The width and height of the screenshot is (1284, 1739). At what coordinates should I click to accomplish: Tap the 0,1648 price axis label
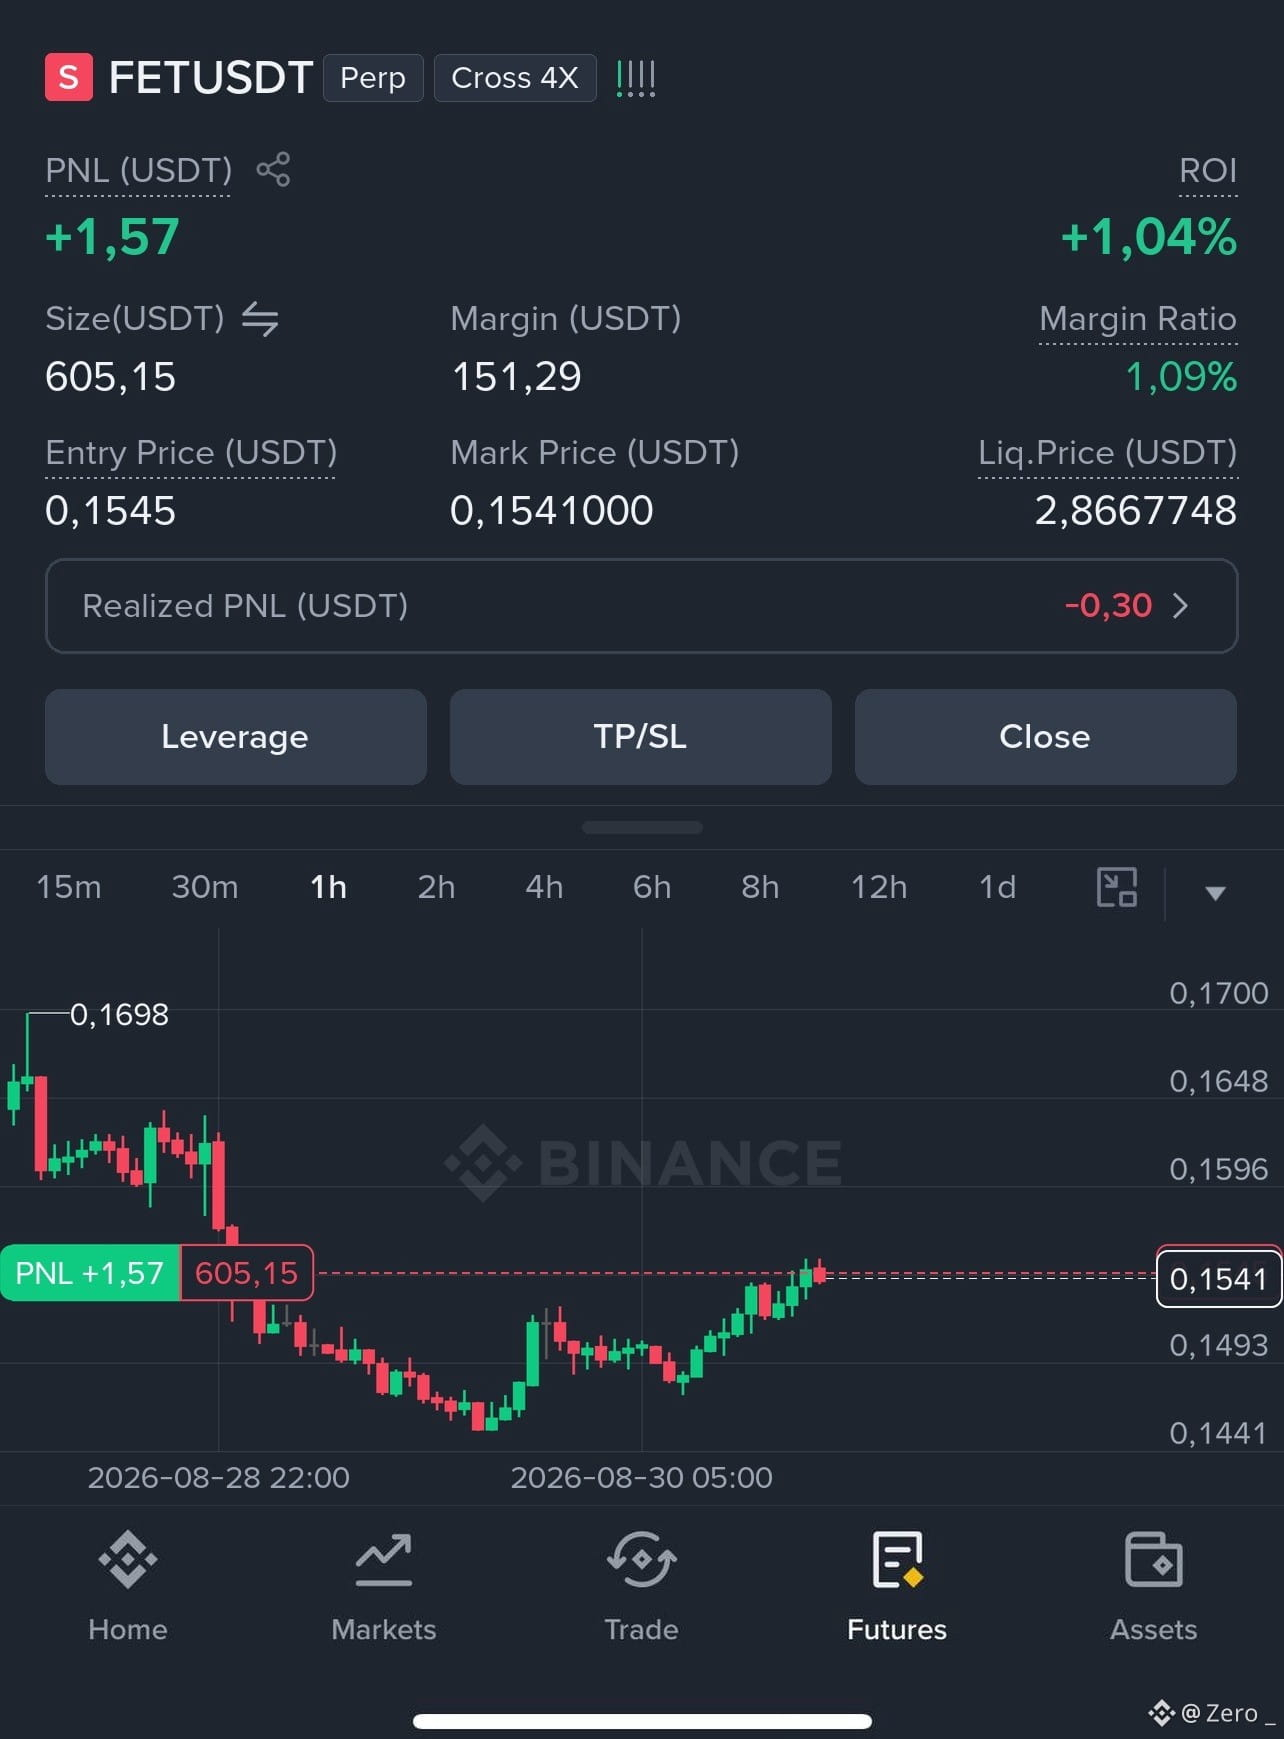1219,1081
